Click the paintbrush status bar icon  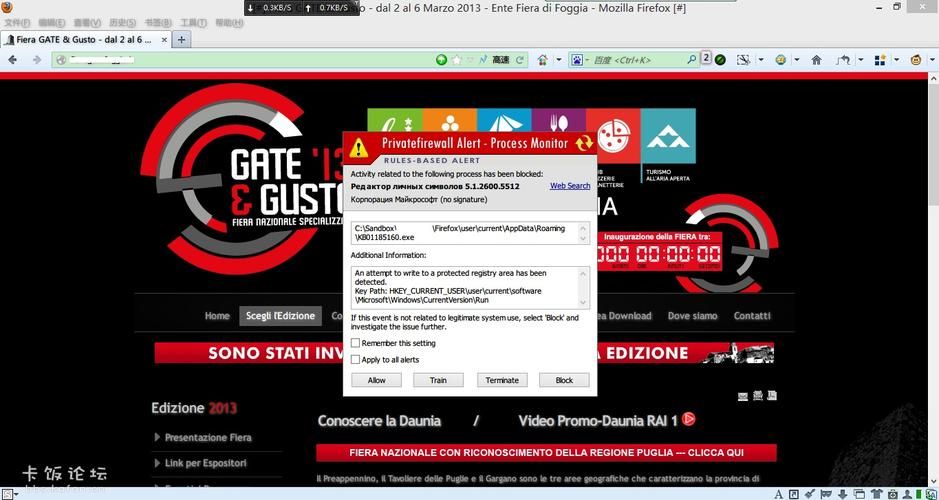(811, 494)
